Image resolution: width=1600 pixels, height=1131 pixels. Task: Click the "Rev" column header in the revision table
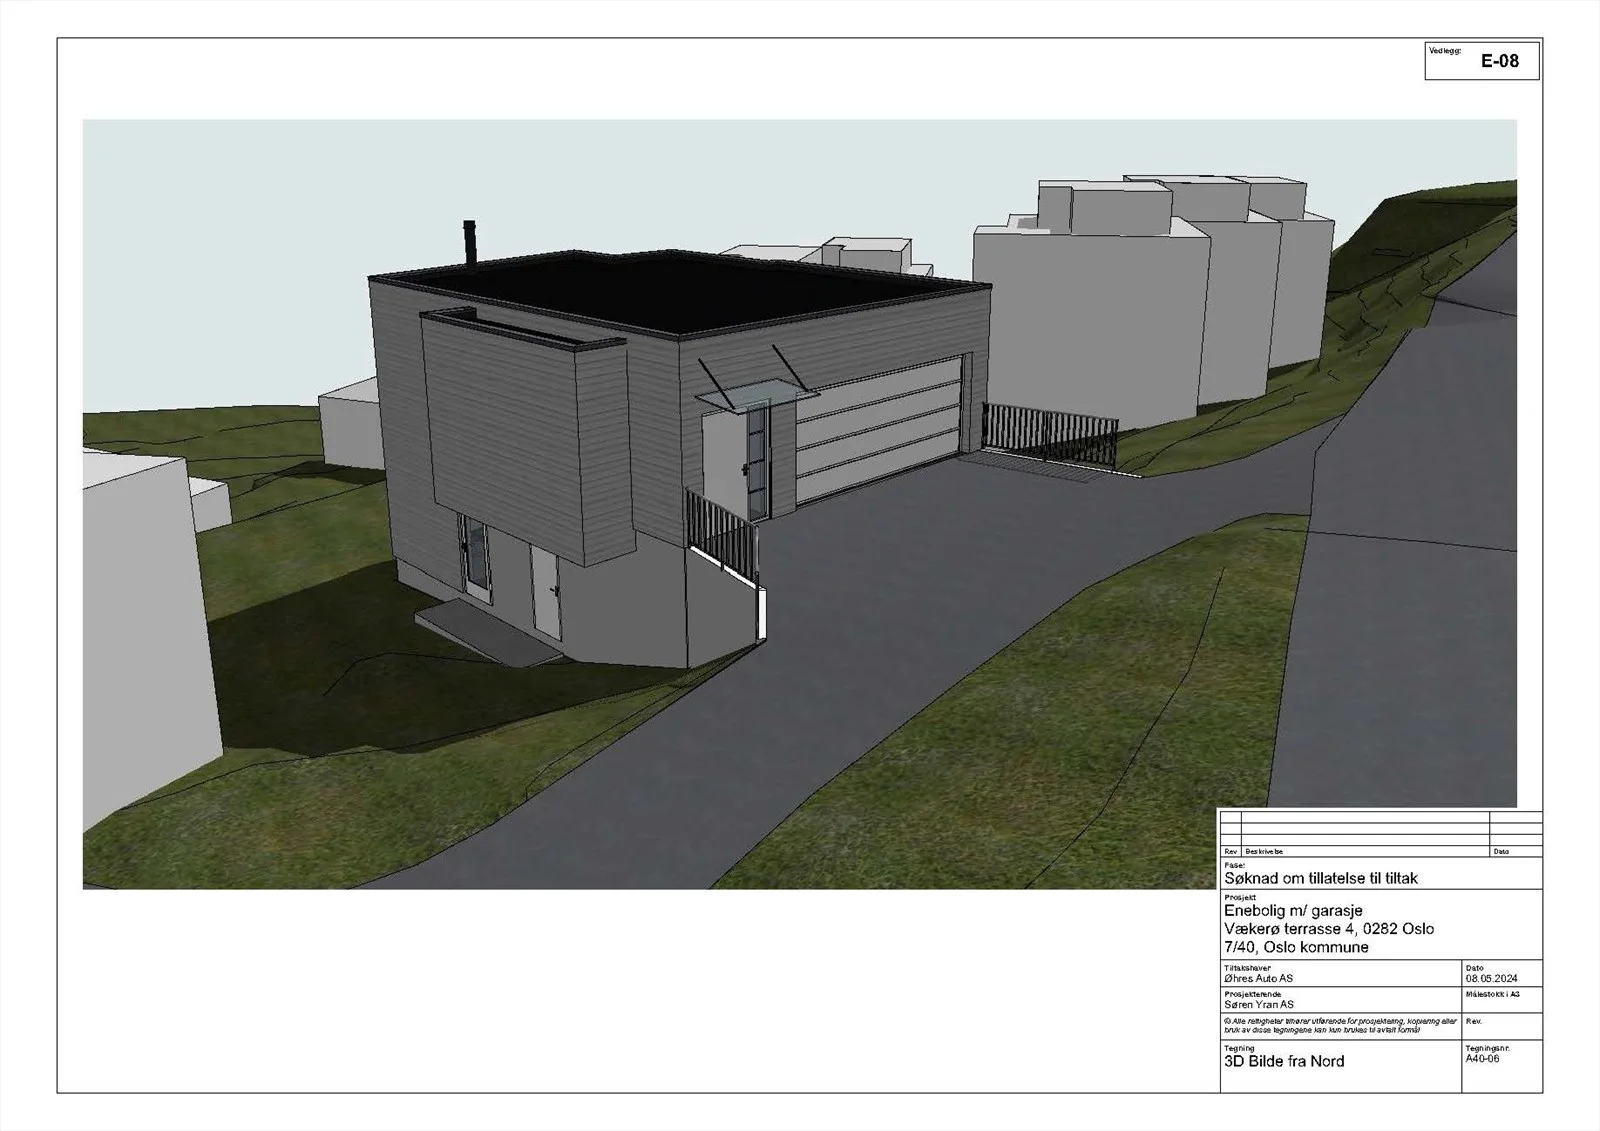[x=1231, y=851]
